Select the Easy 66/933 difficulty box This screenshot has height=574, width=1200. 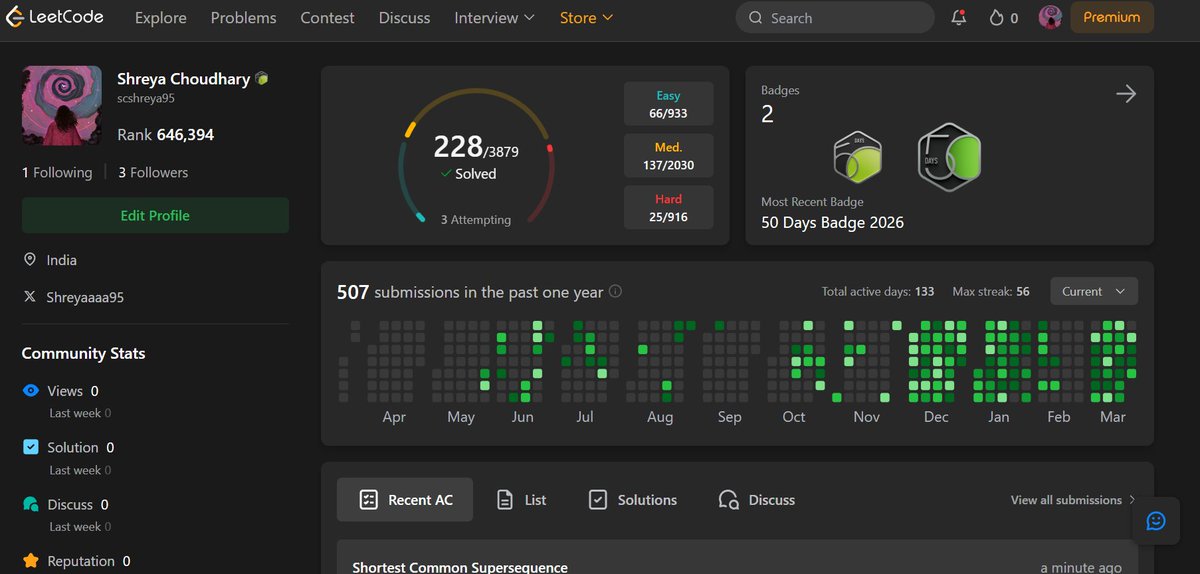[668, 104]
